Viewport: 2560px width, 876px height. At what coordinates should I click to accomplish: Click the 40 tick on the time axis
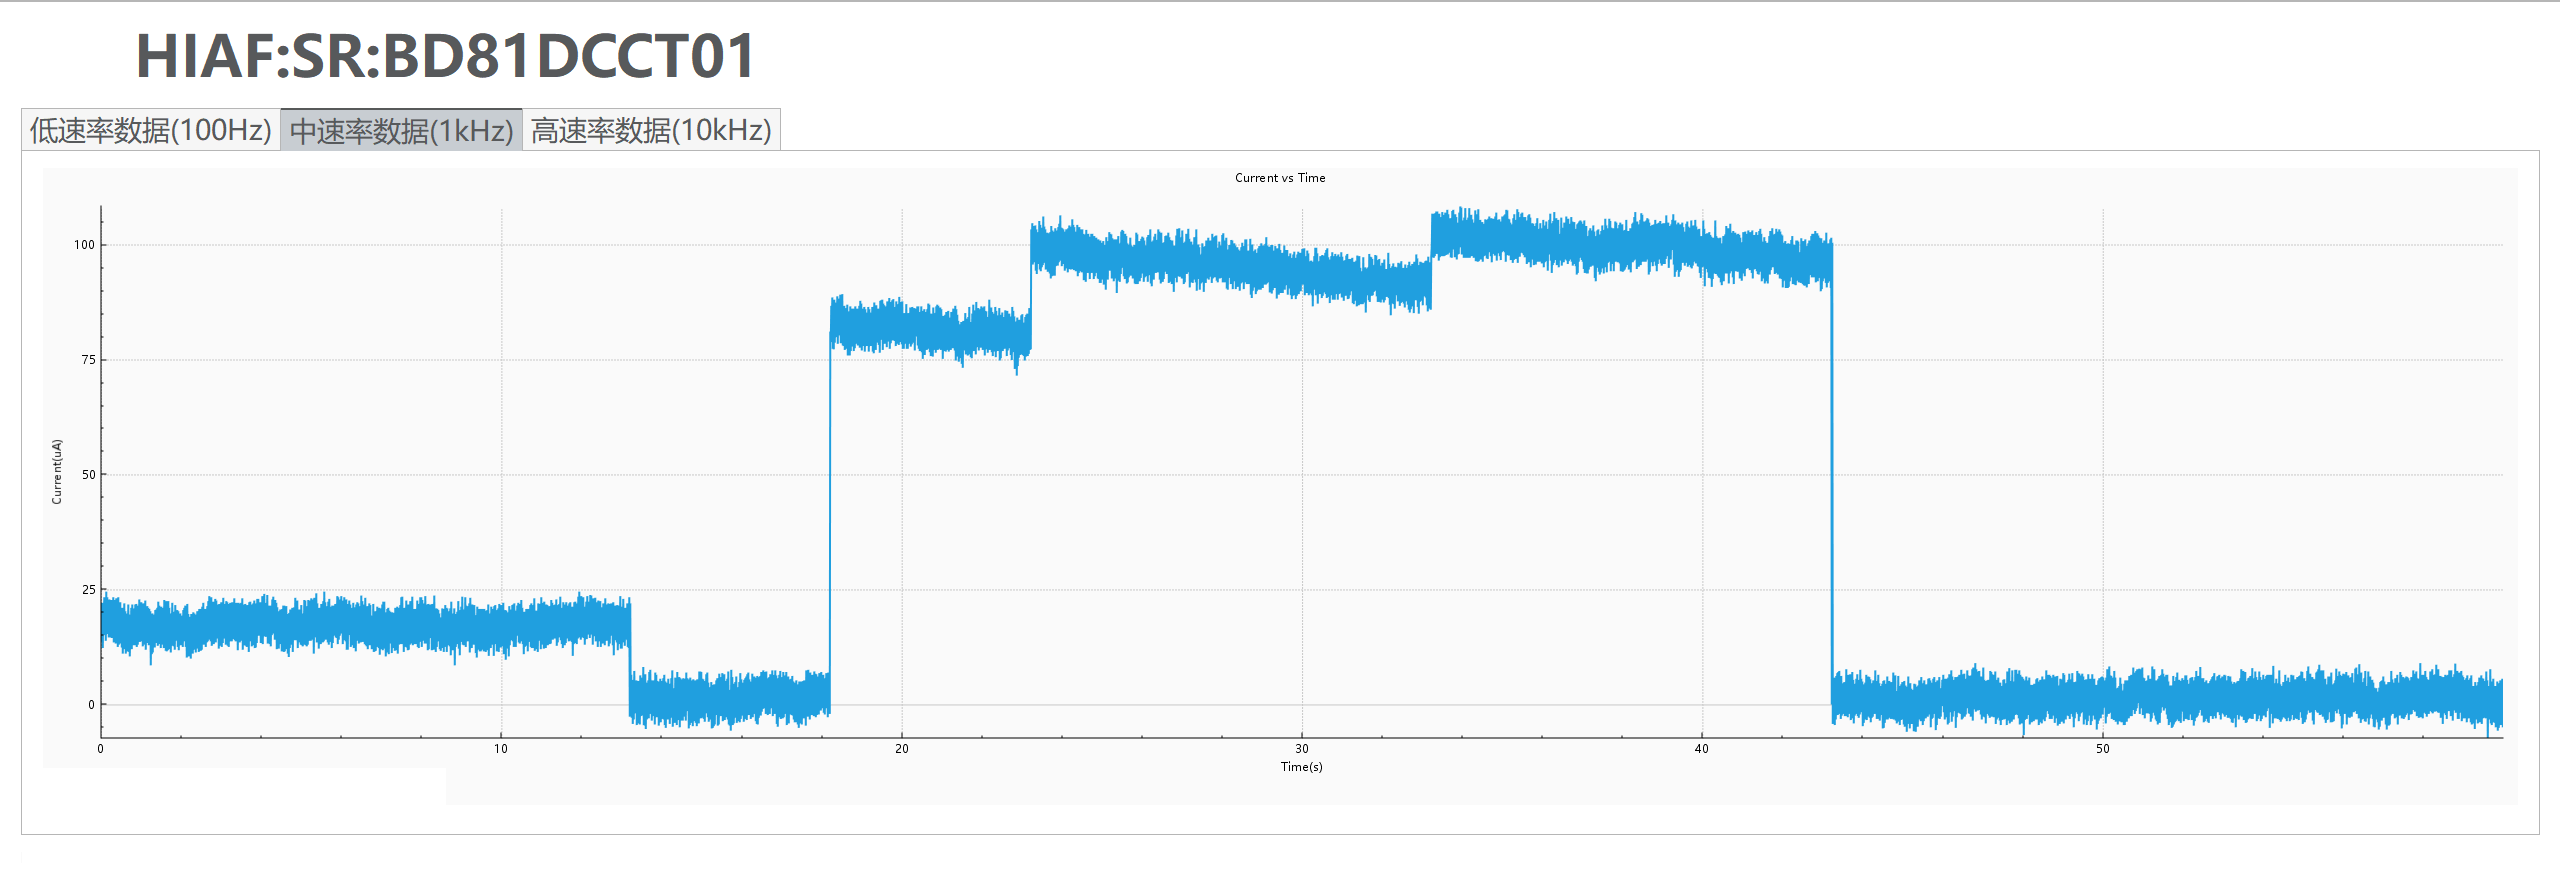click(1702, 749)
